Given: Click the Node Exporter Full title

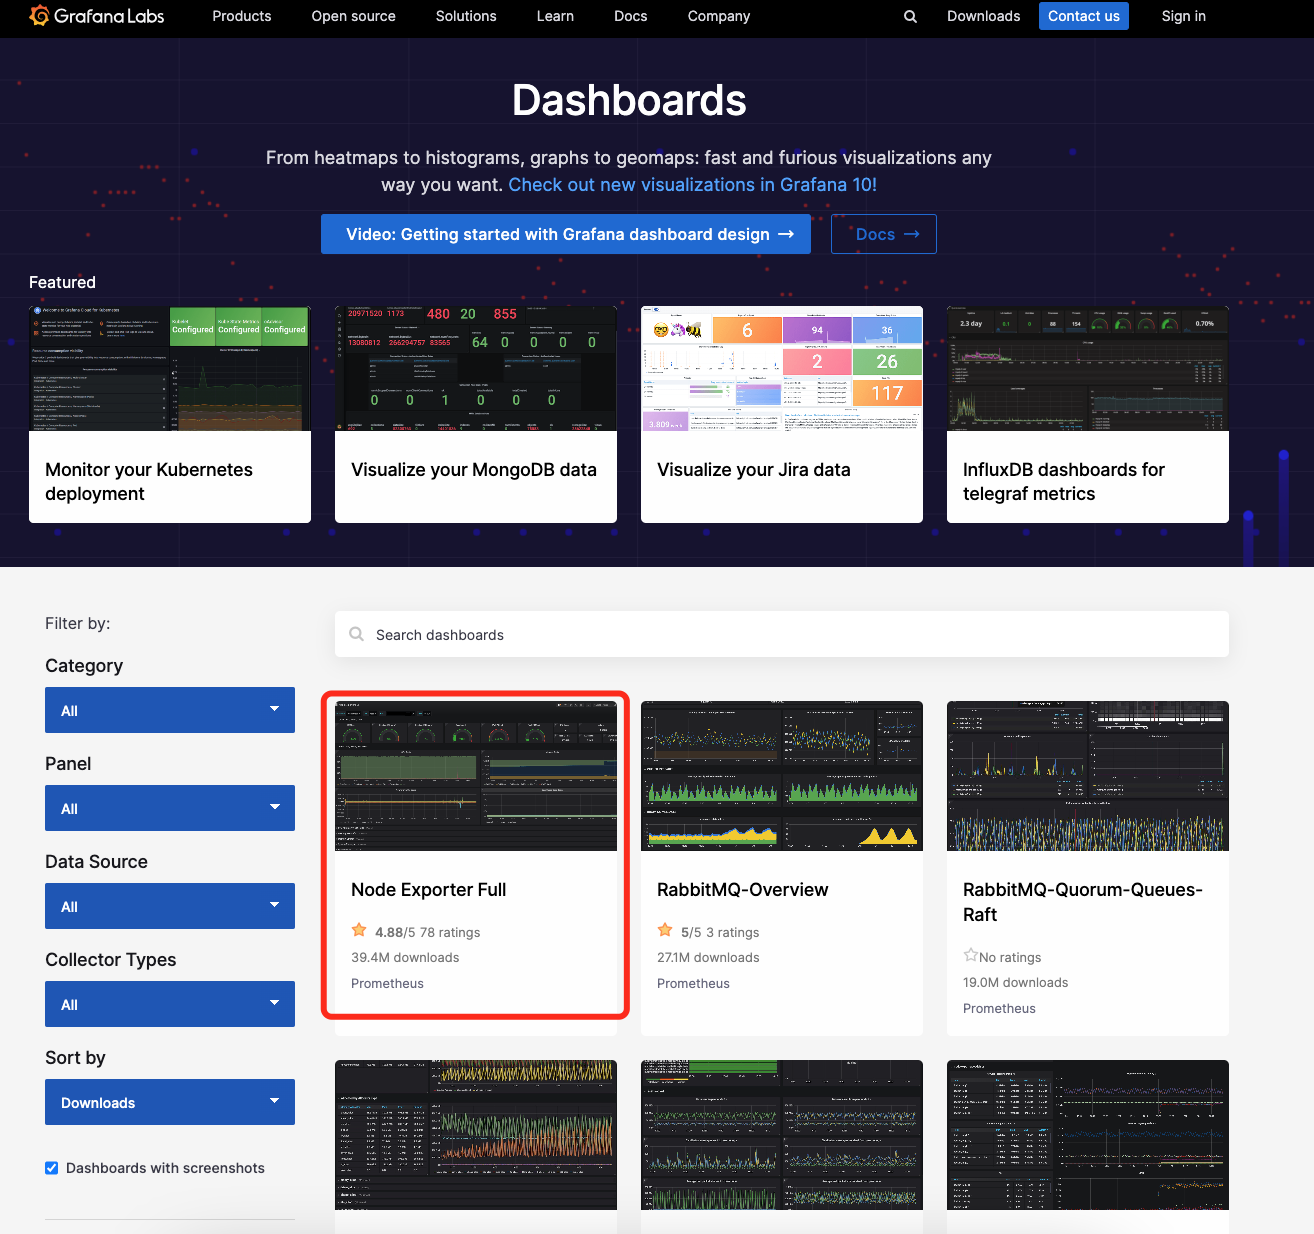Looking at the screenshot, I should (429, 890).
